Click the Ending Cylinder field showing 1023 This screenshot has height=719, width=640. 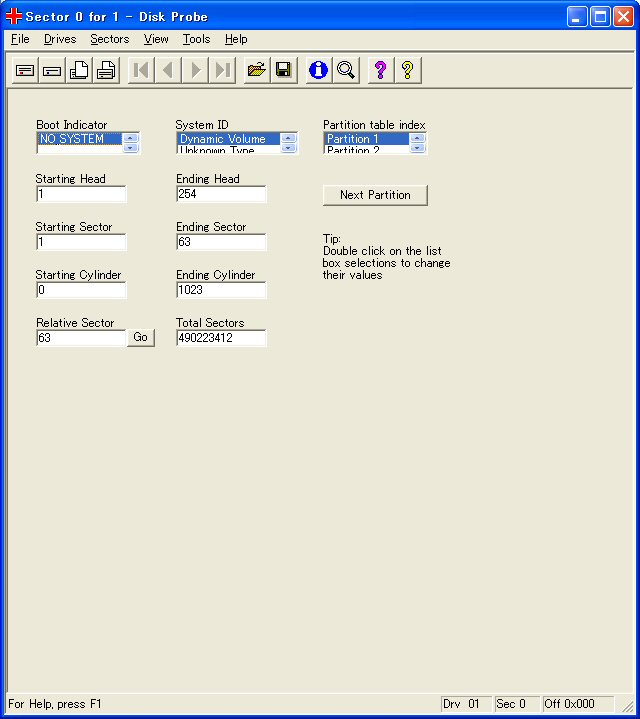point(221,290)
